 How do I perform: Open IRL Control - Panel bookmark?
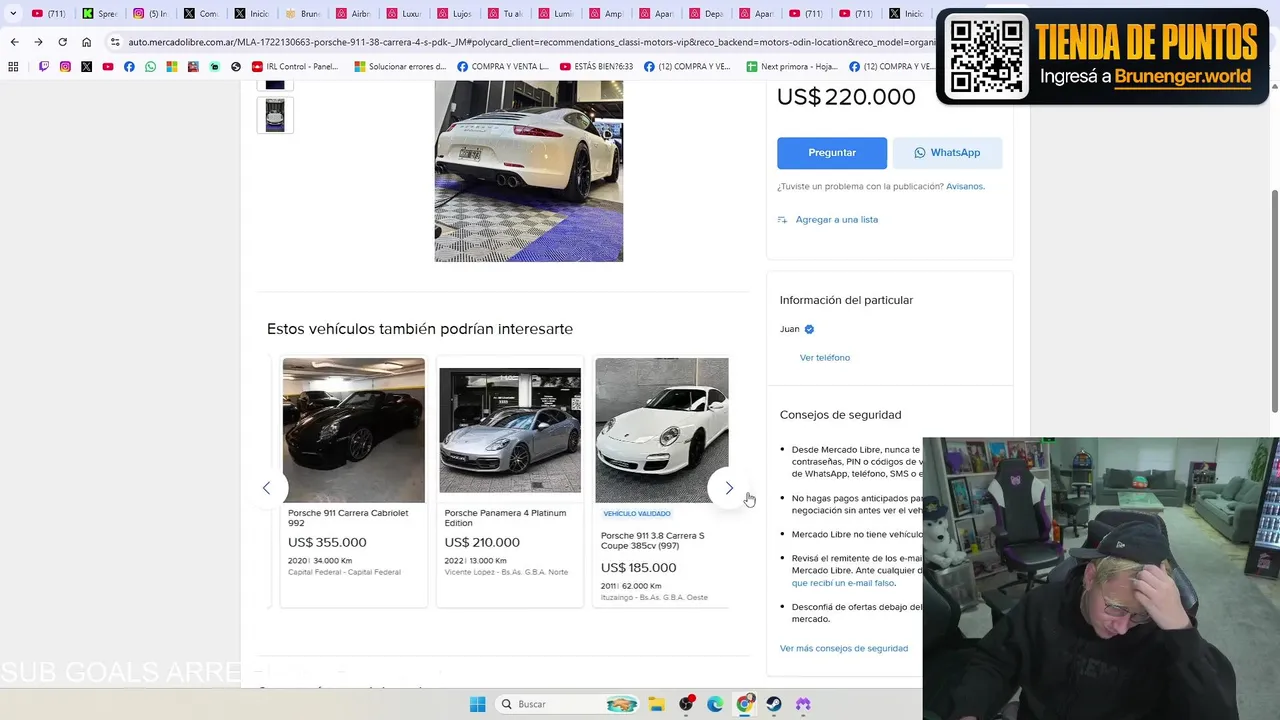(295, 66)
